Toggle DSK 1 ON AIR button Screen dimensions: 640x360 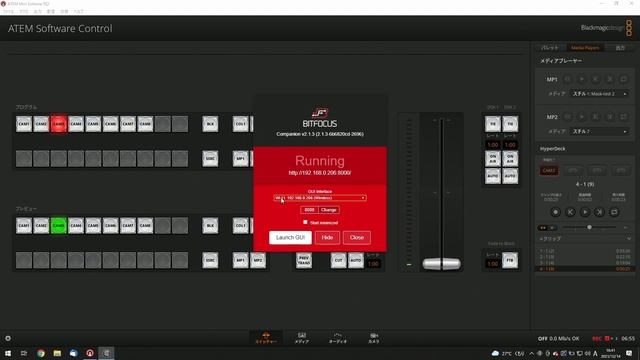493,158
